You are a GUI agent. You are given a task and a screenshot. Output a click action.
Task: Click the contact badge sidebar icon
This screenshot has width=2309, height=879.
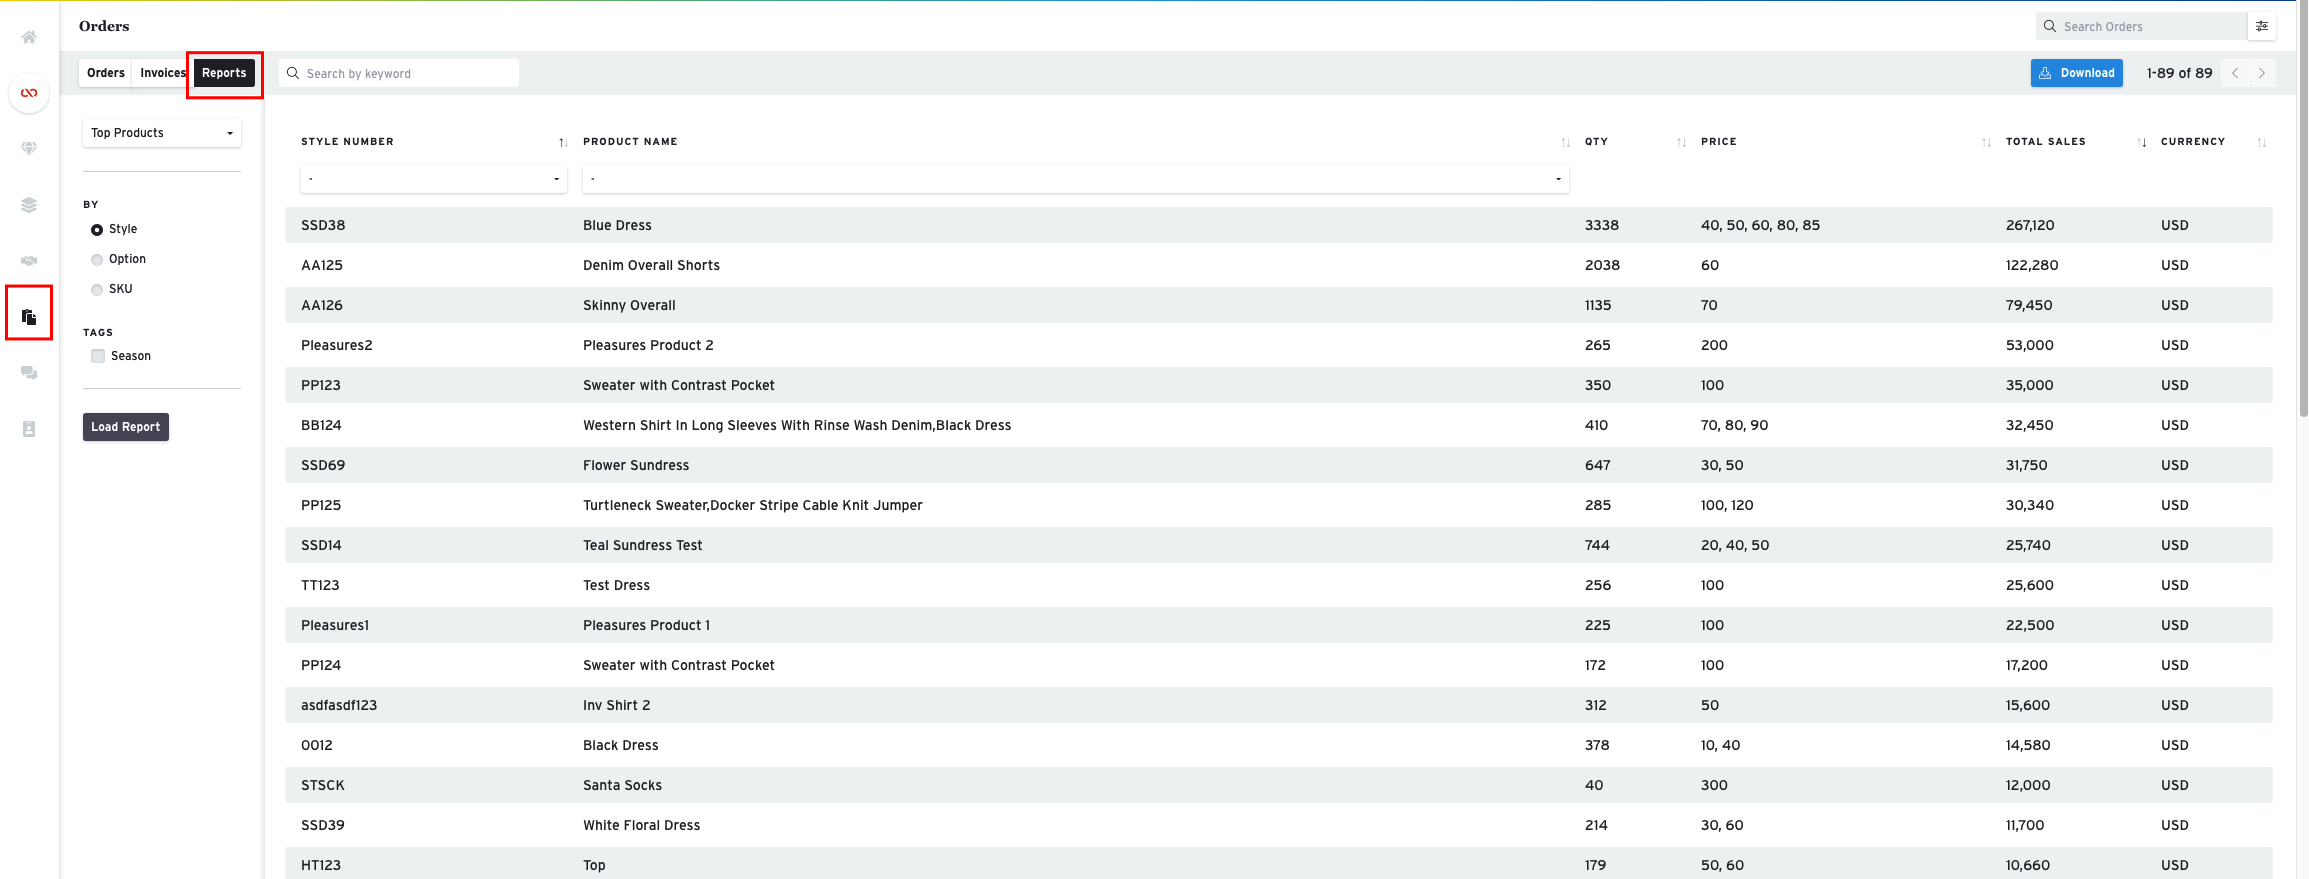(x=29, y=429)
